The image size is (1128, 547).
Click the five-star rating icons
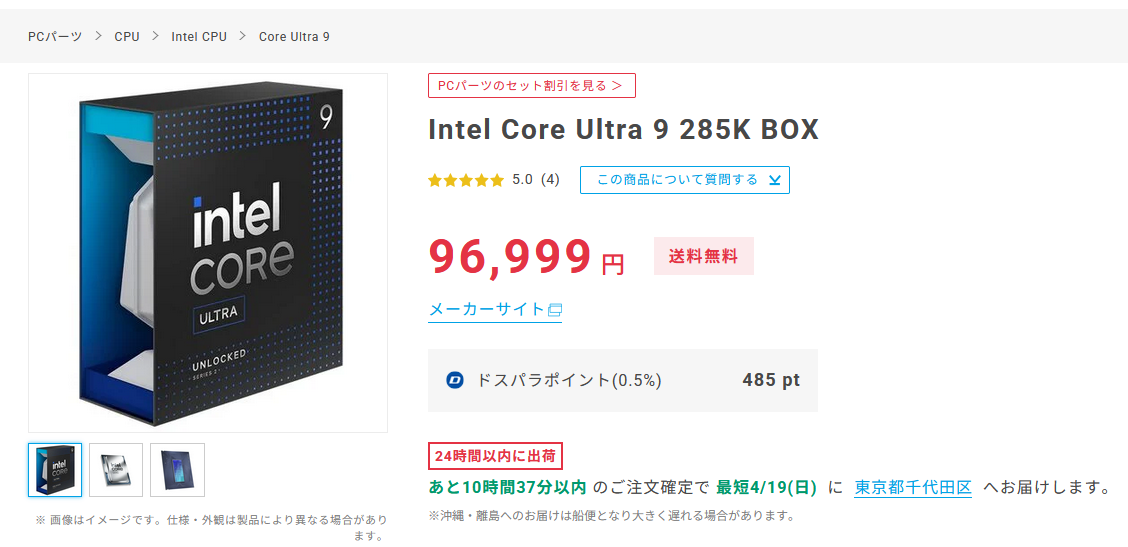466,180
